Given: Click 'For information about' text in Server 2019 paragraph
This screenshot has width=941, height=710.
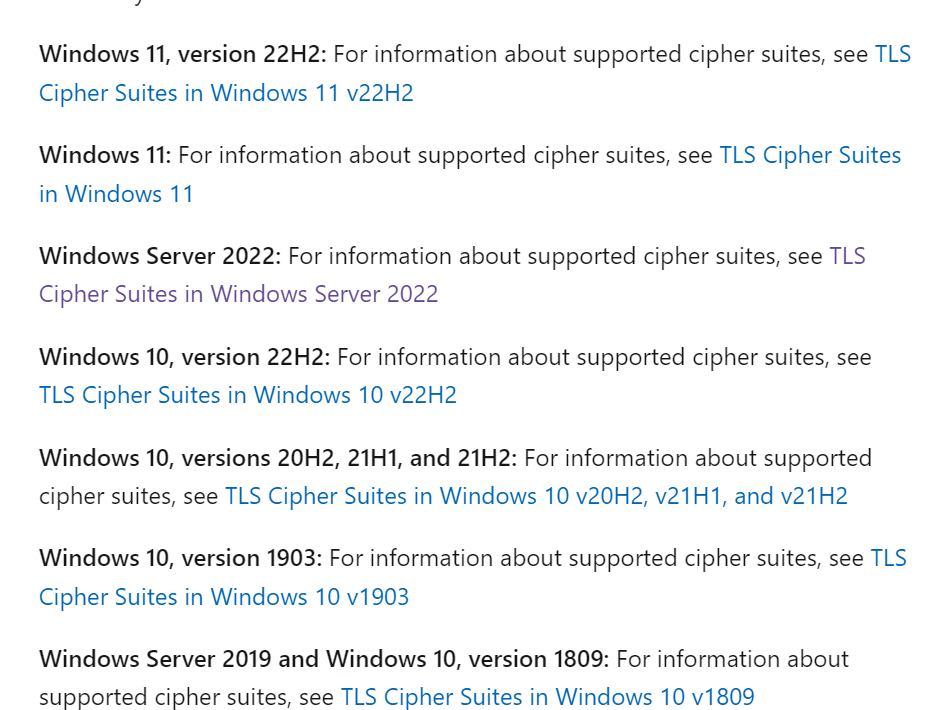Looking at the screenshot, I should [x=732, y=659].
